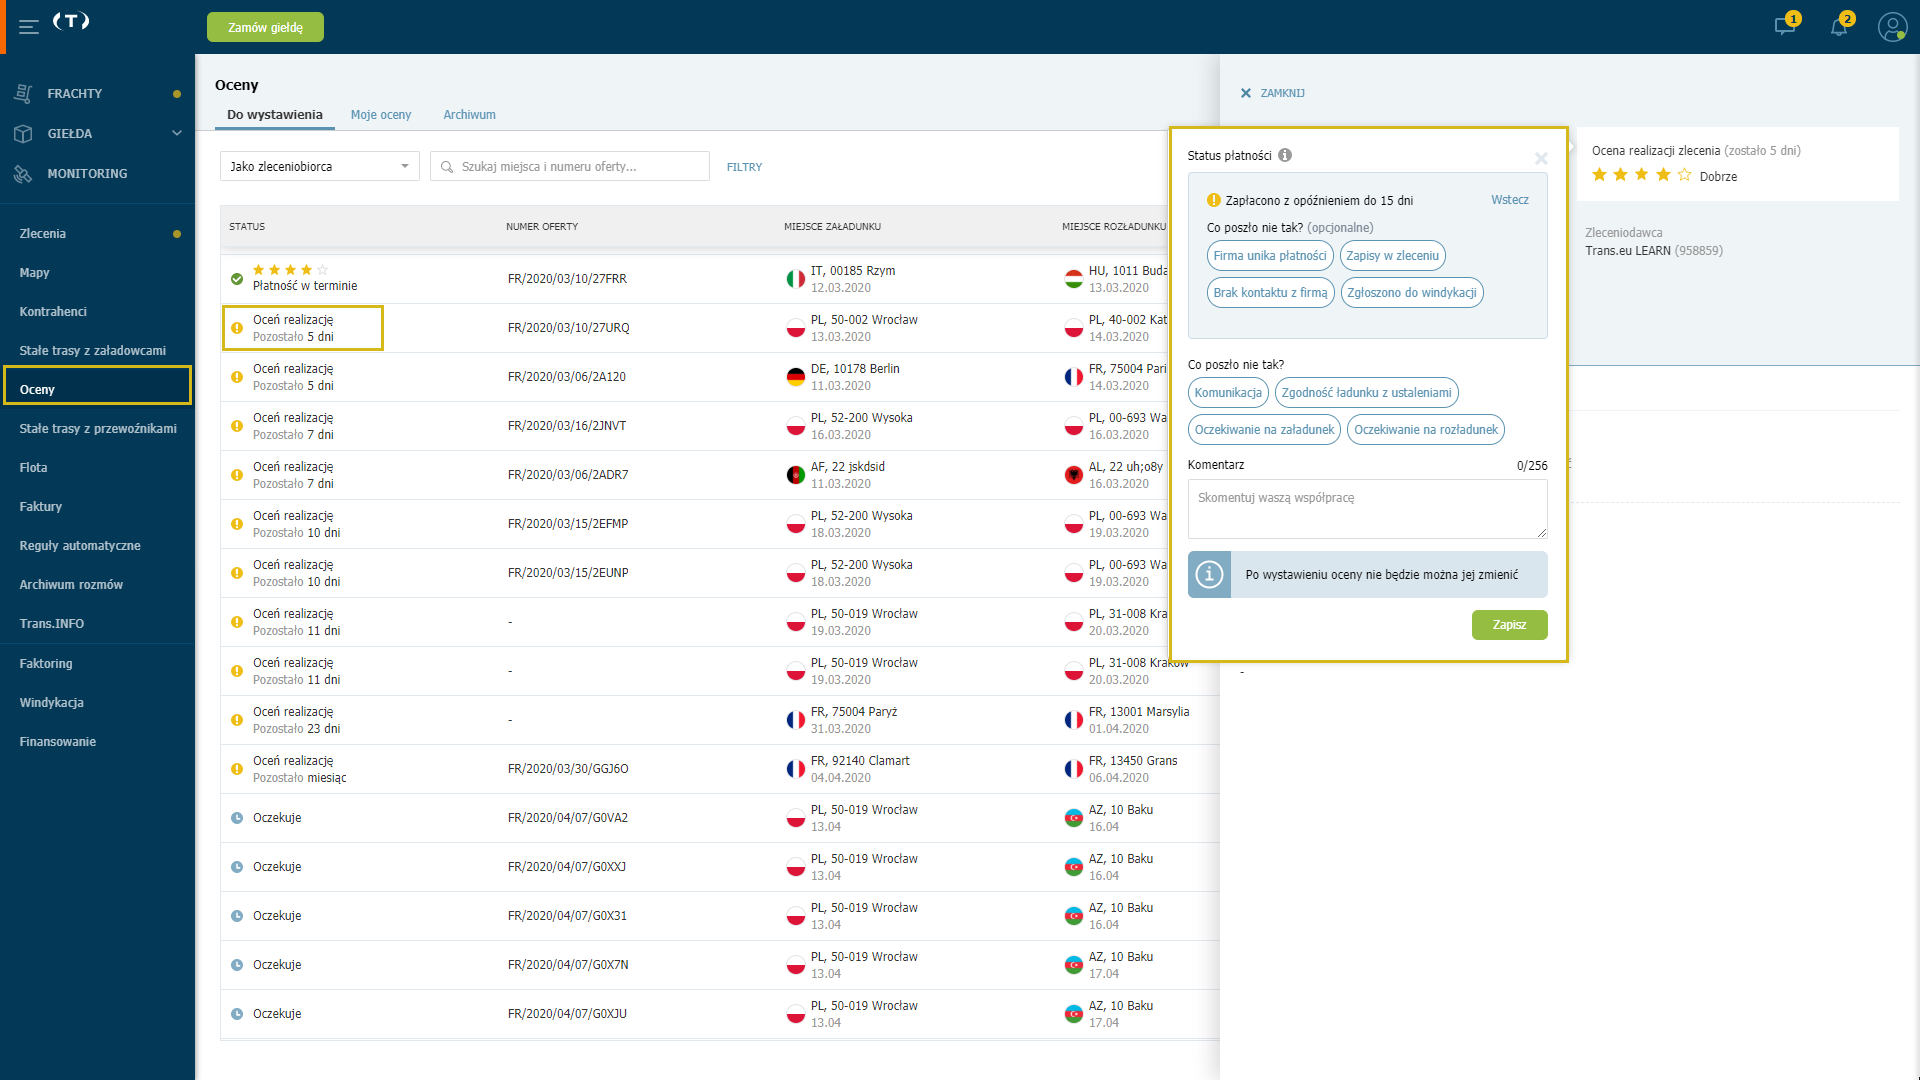Click the MIEJSCE ZAŁADUNKU column header
Viewport: 1920px width, 1080px height.
[x=832, y=227]
